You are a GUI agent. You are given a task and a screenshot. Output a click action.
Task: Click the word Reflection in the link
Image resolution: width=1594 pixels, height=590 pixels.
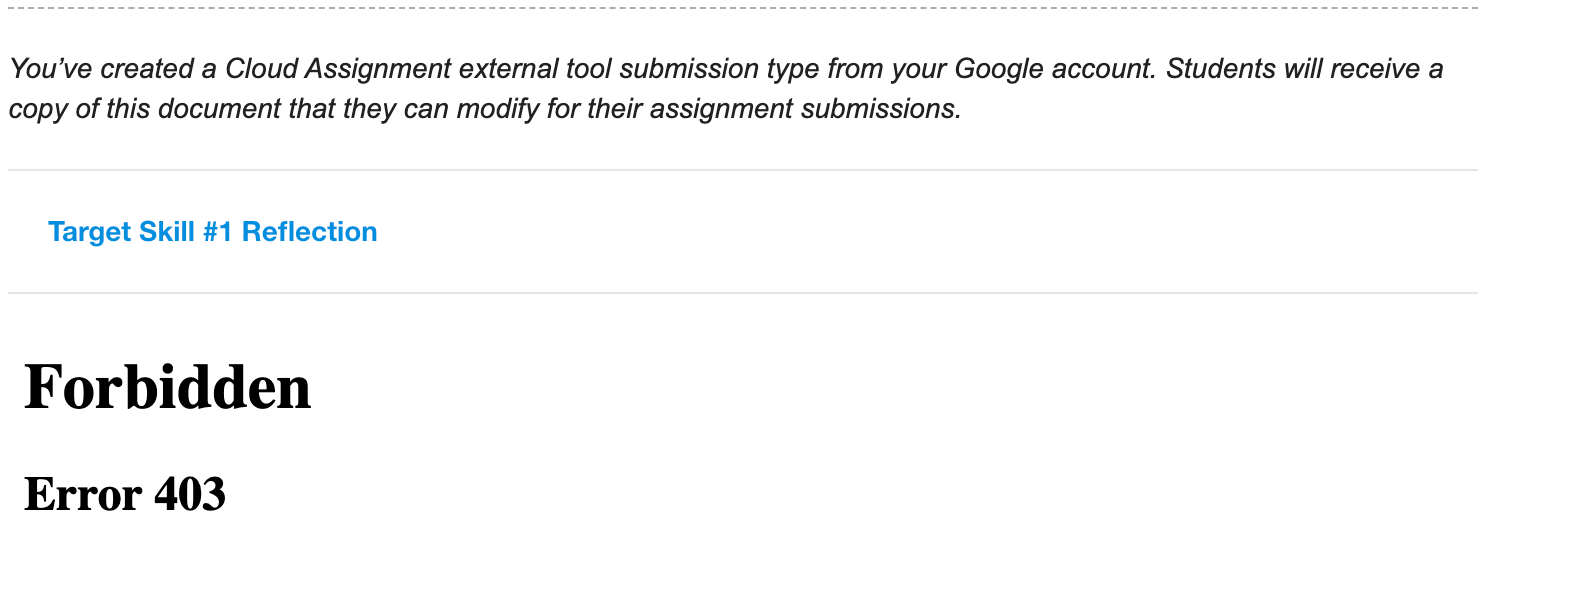pos(309,232)
